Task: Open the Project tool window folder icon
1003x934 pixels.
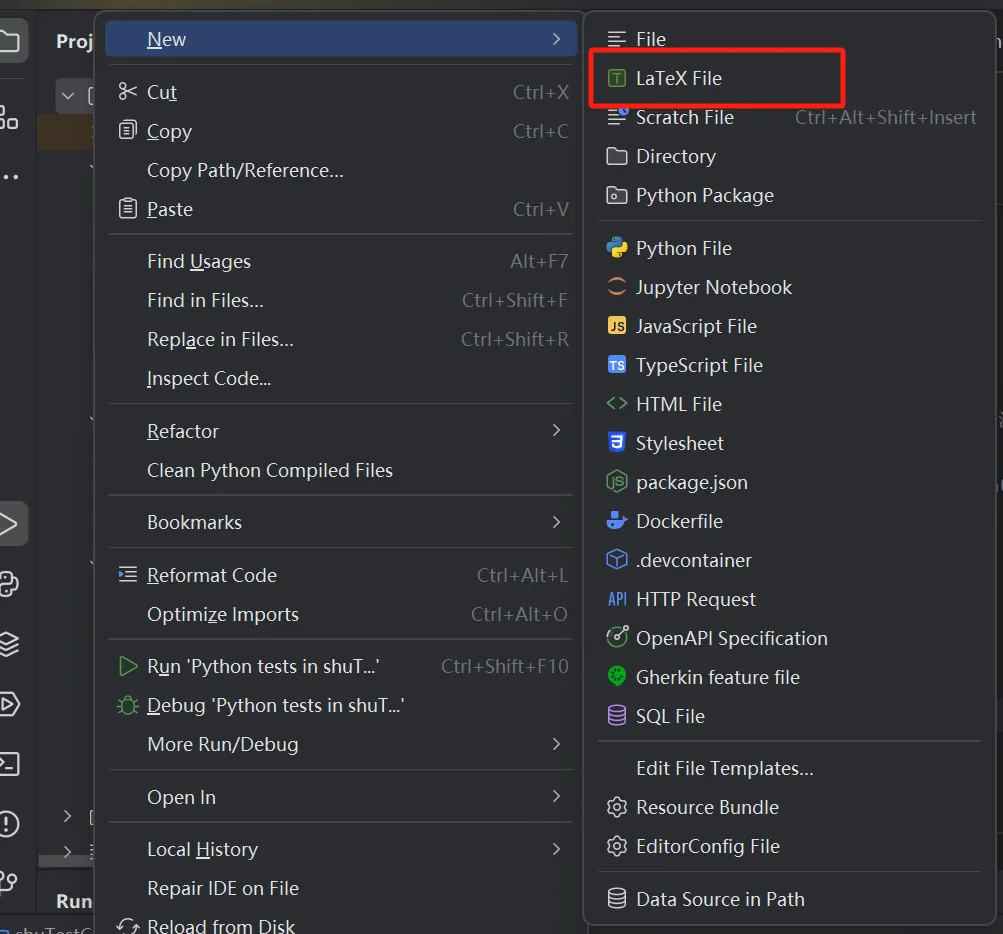Action: [10, 40]
